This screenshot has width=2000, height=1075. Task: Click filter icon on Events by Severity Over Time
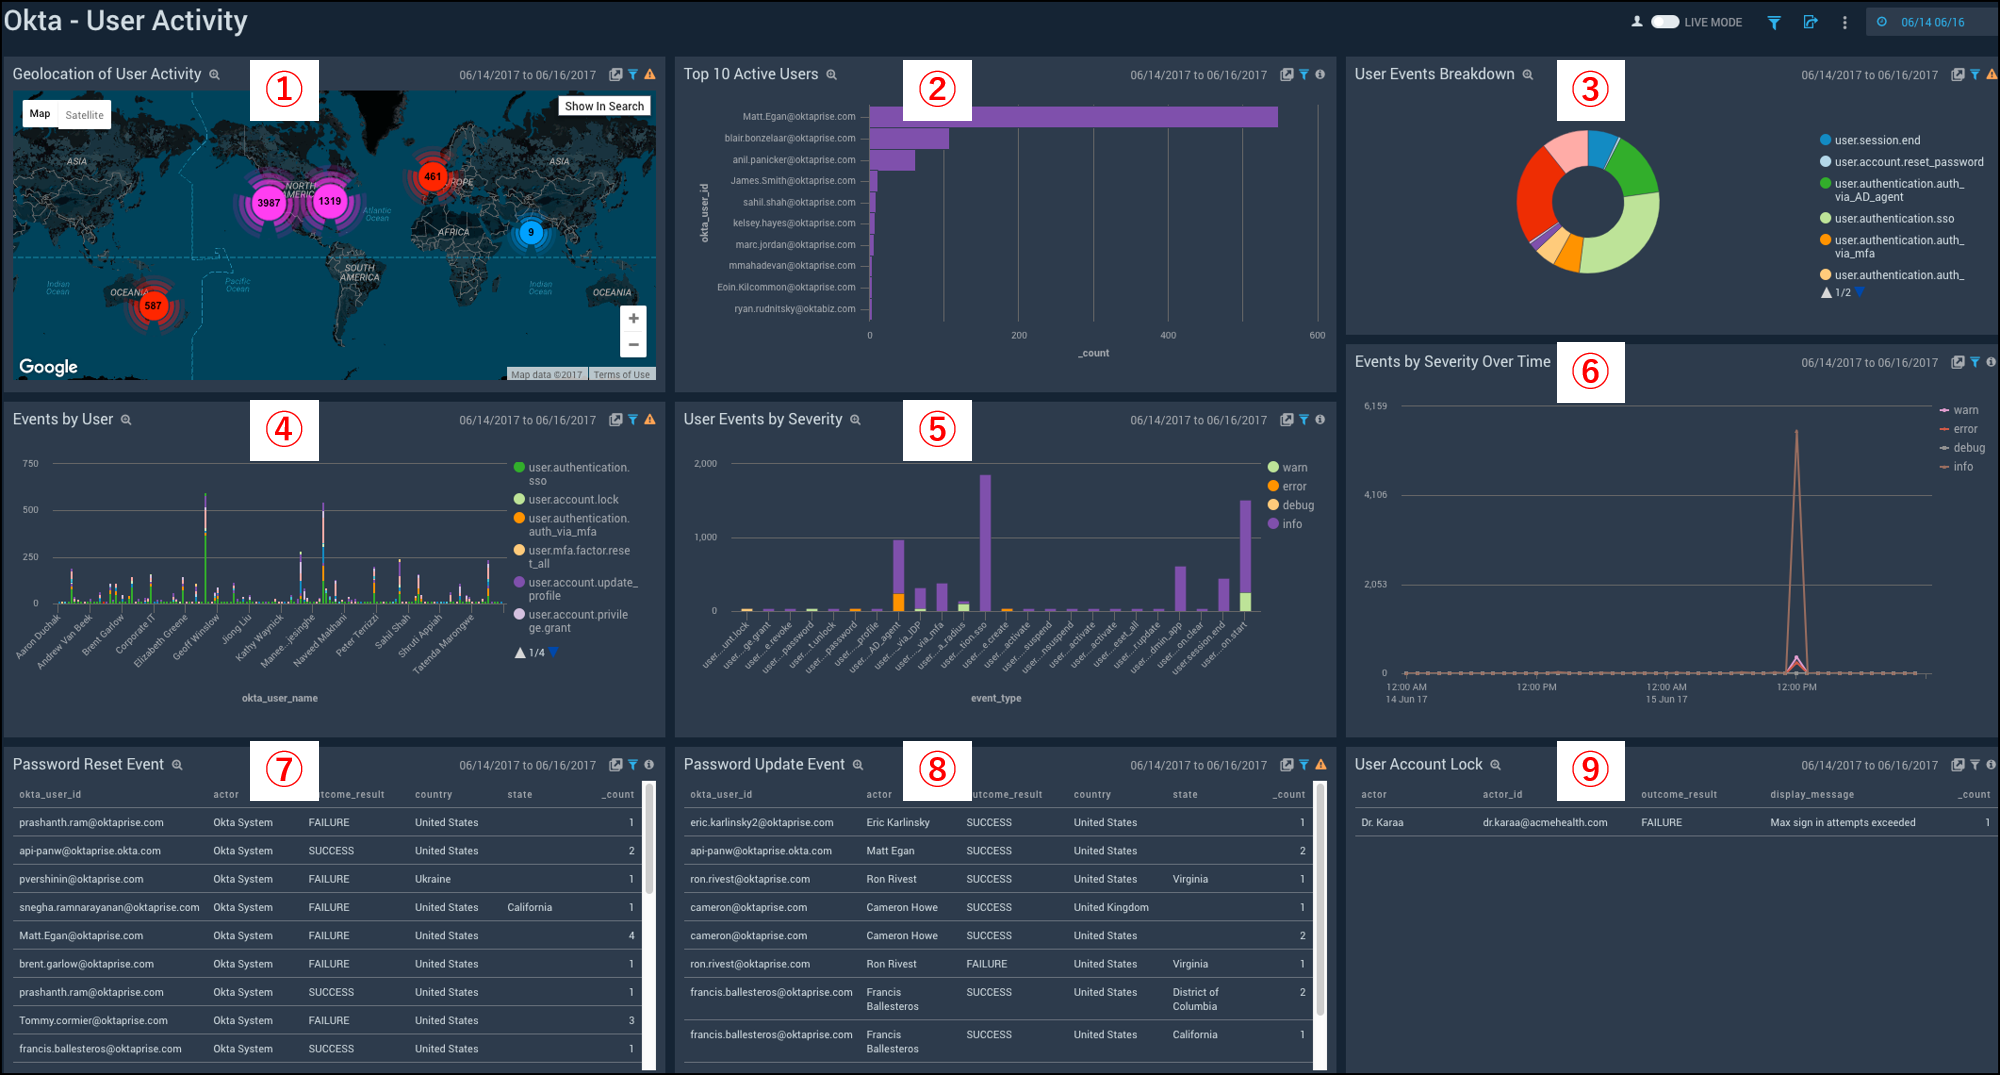[x=1975, y=363]
